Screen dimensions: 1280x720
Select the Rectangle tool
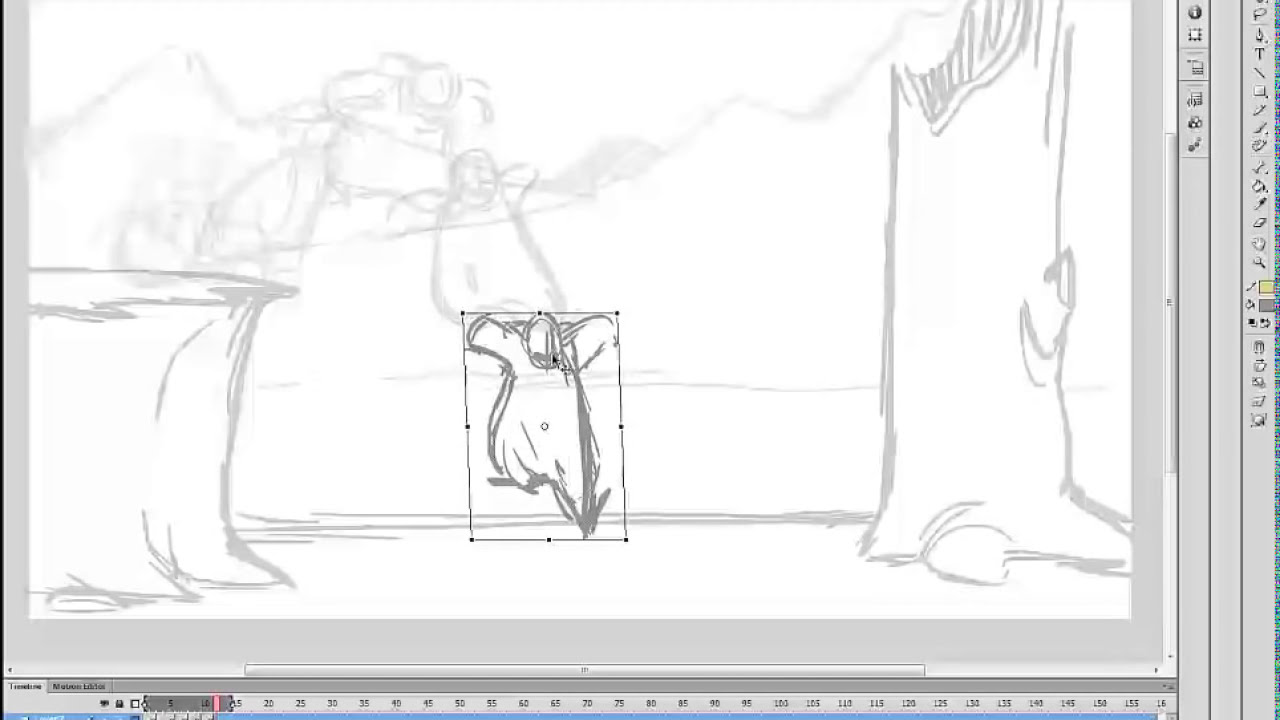(x=1259, y=91)
